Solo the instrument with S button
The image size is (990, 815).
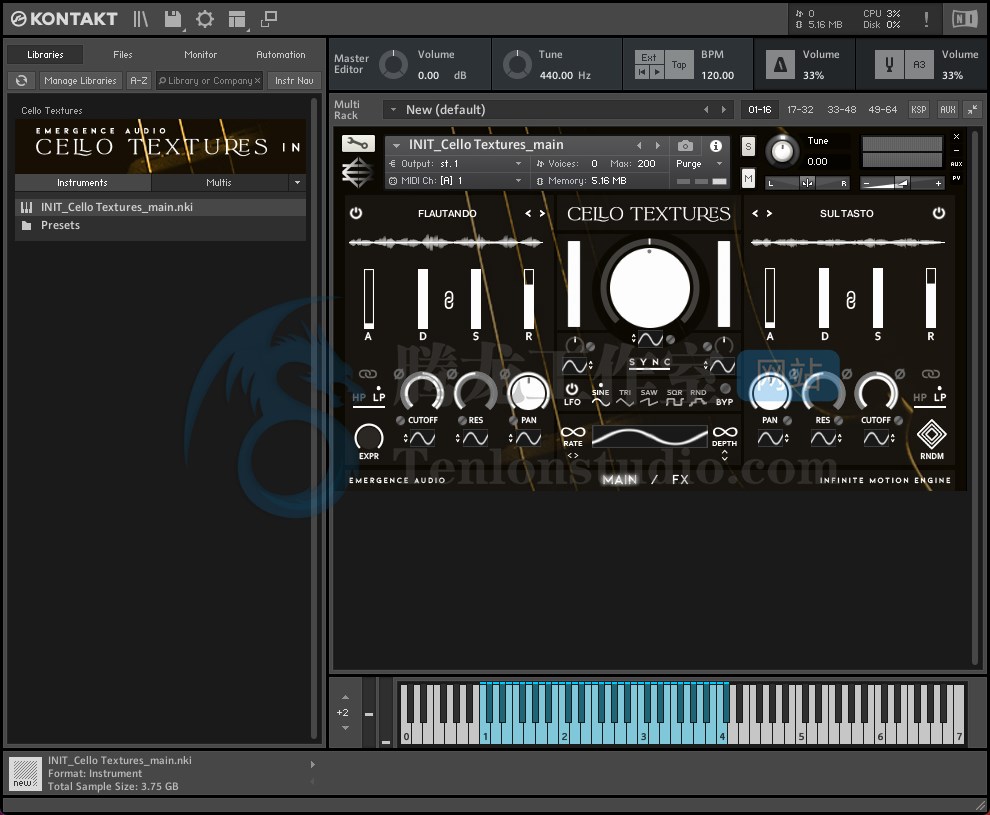(748, 146)
